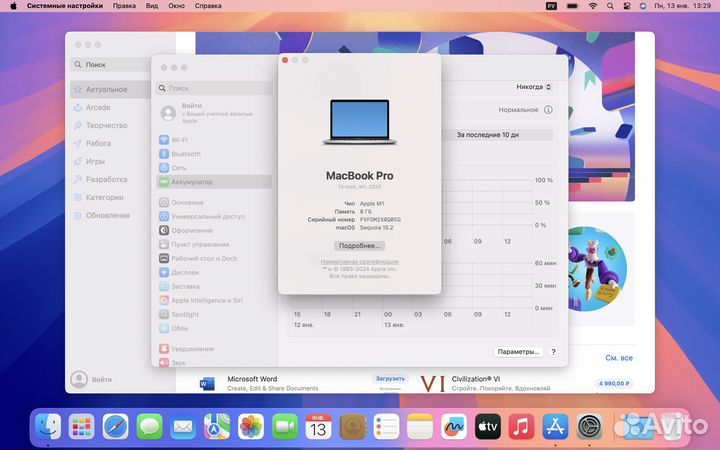Viewport: 720px width, 450px height.
Task: Open Spotlight search in menu bar
Action: point(610,6)
